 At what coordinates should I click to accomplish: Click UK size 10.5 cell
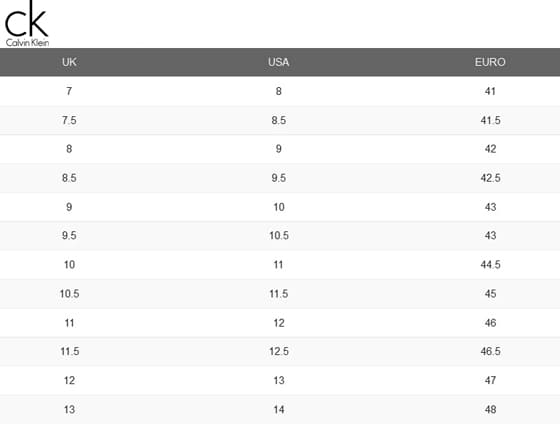[69, 294]
